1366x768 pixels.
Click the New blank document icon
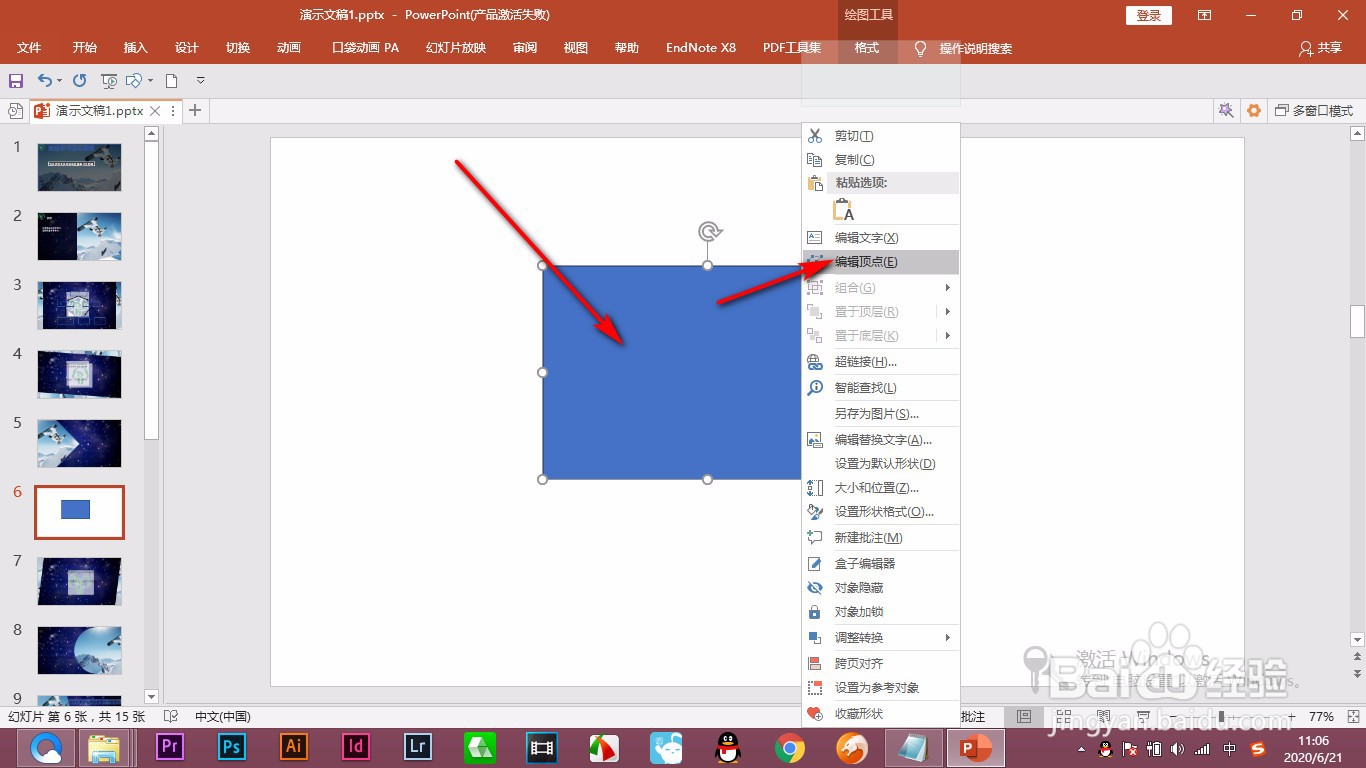pyautogui.click(x=172, y=81)
